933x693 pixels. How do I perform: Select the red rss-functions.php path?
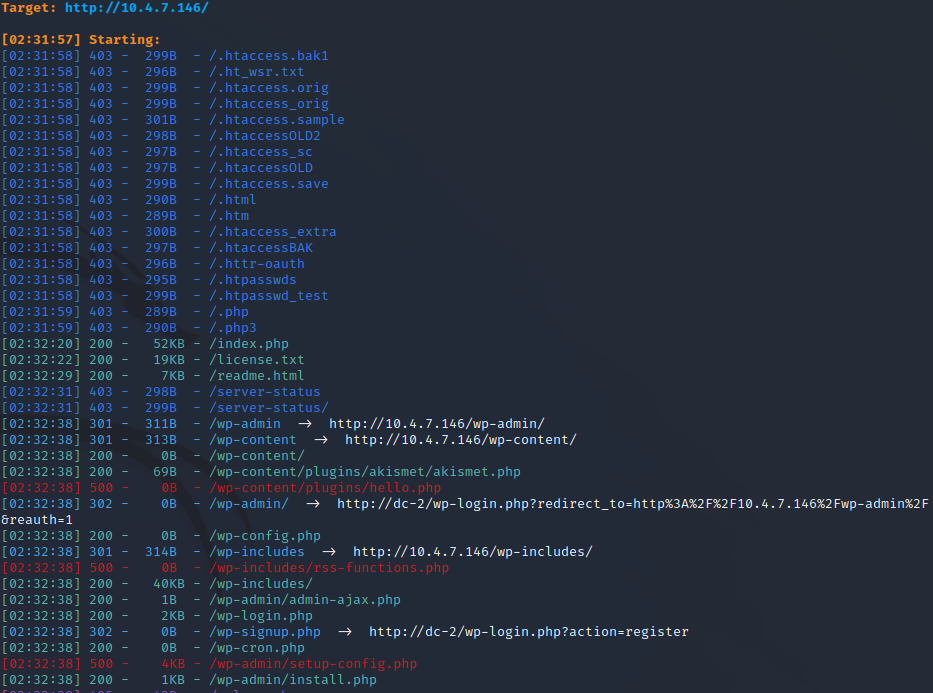point(329,568)
